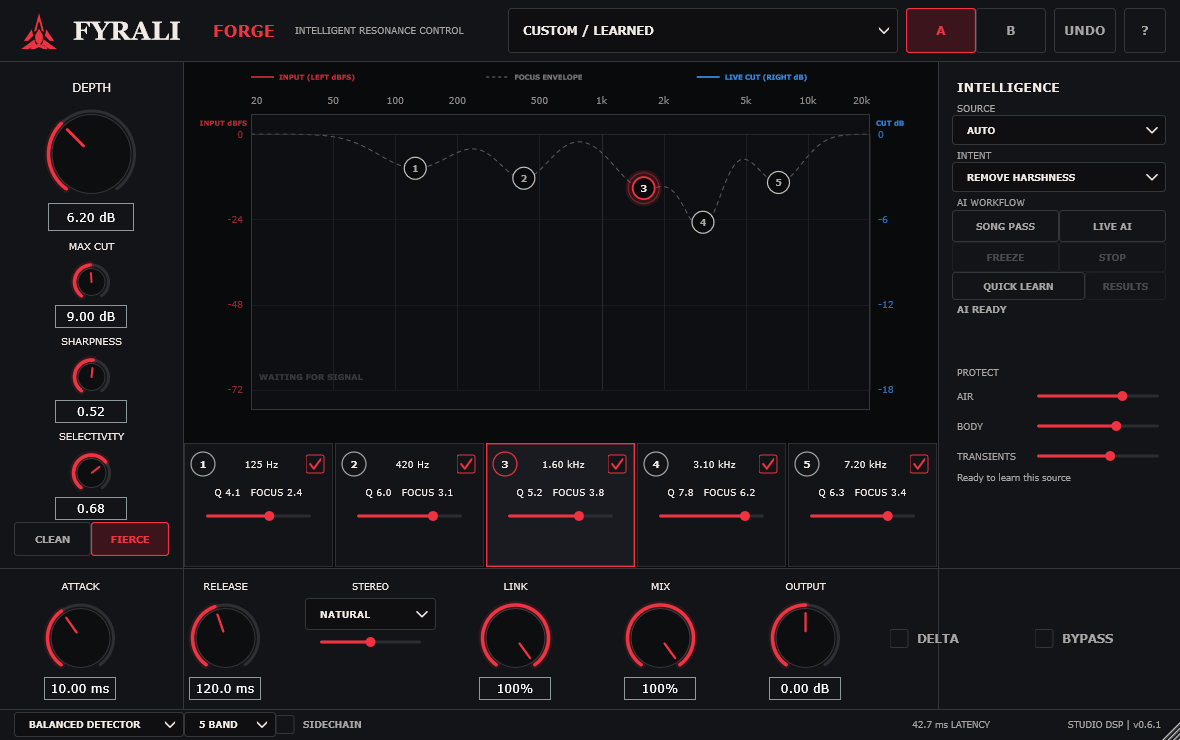Switch to Fierce mode
This screenshot has height=740, width=1180.
(130, 539)
